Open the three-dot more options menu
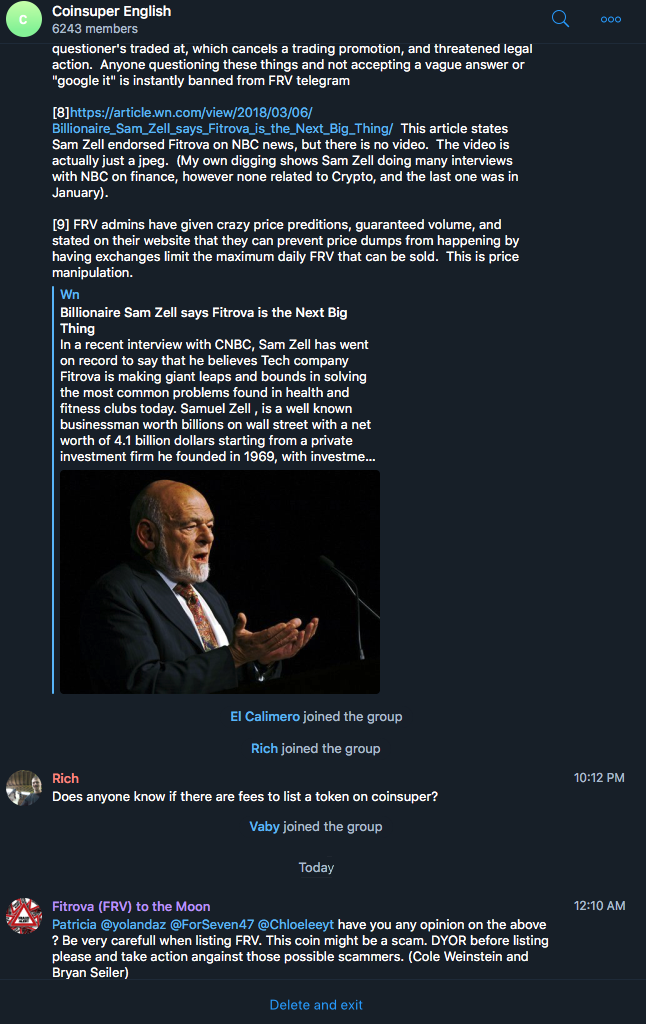Image resolution: width=646 pixels, height=1024 pixels. [611, 19]
